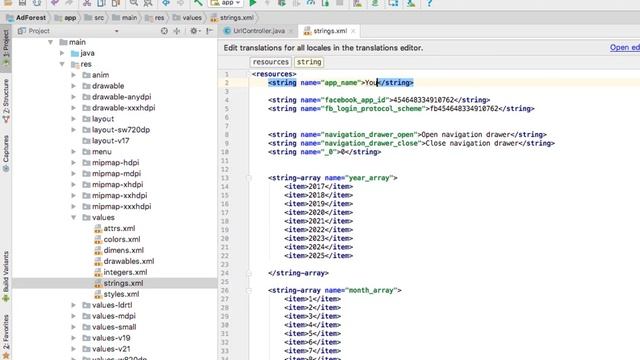
Task: Click the src breadcrumb in the navigation bar
Action: click(94, 18)
